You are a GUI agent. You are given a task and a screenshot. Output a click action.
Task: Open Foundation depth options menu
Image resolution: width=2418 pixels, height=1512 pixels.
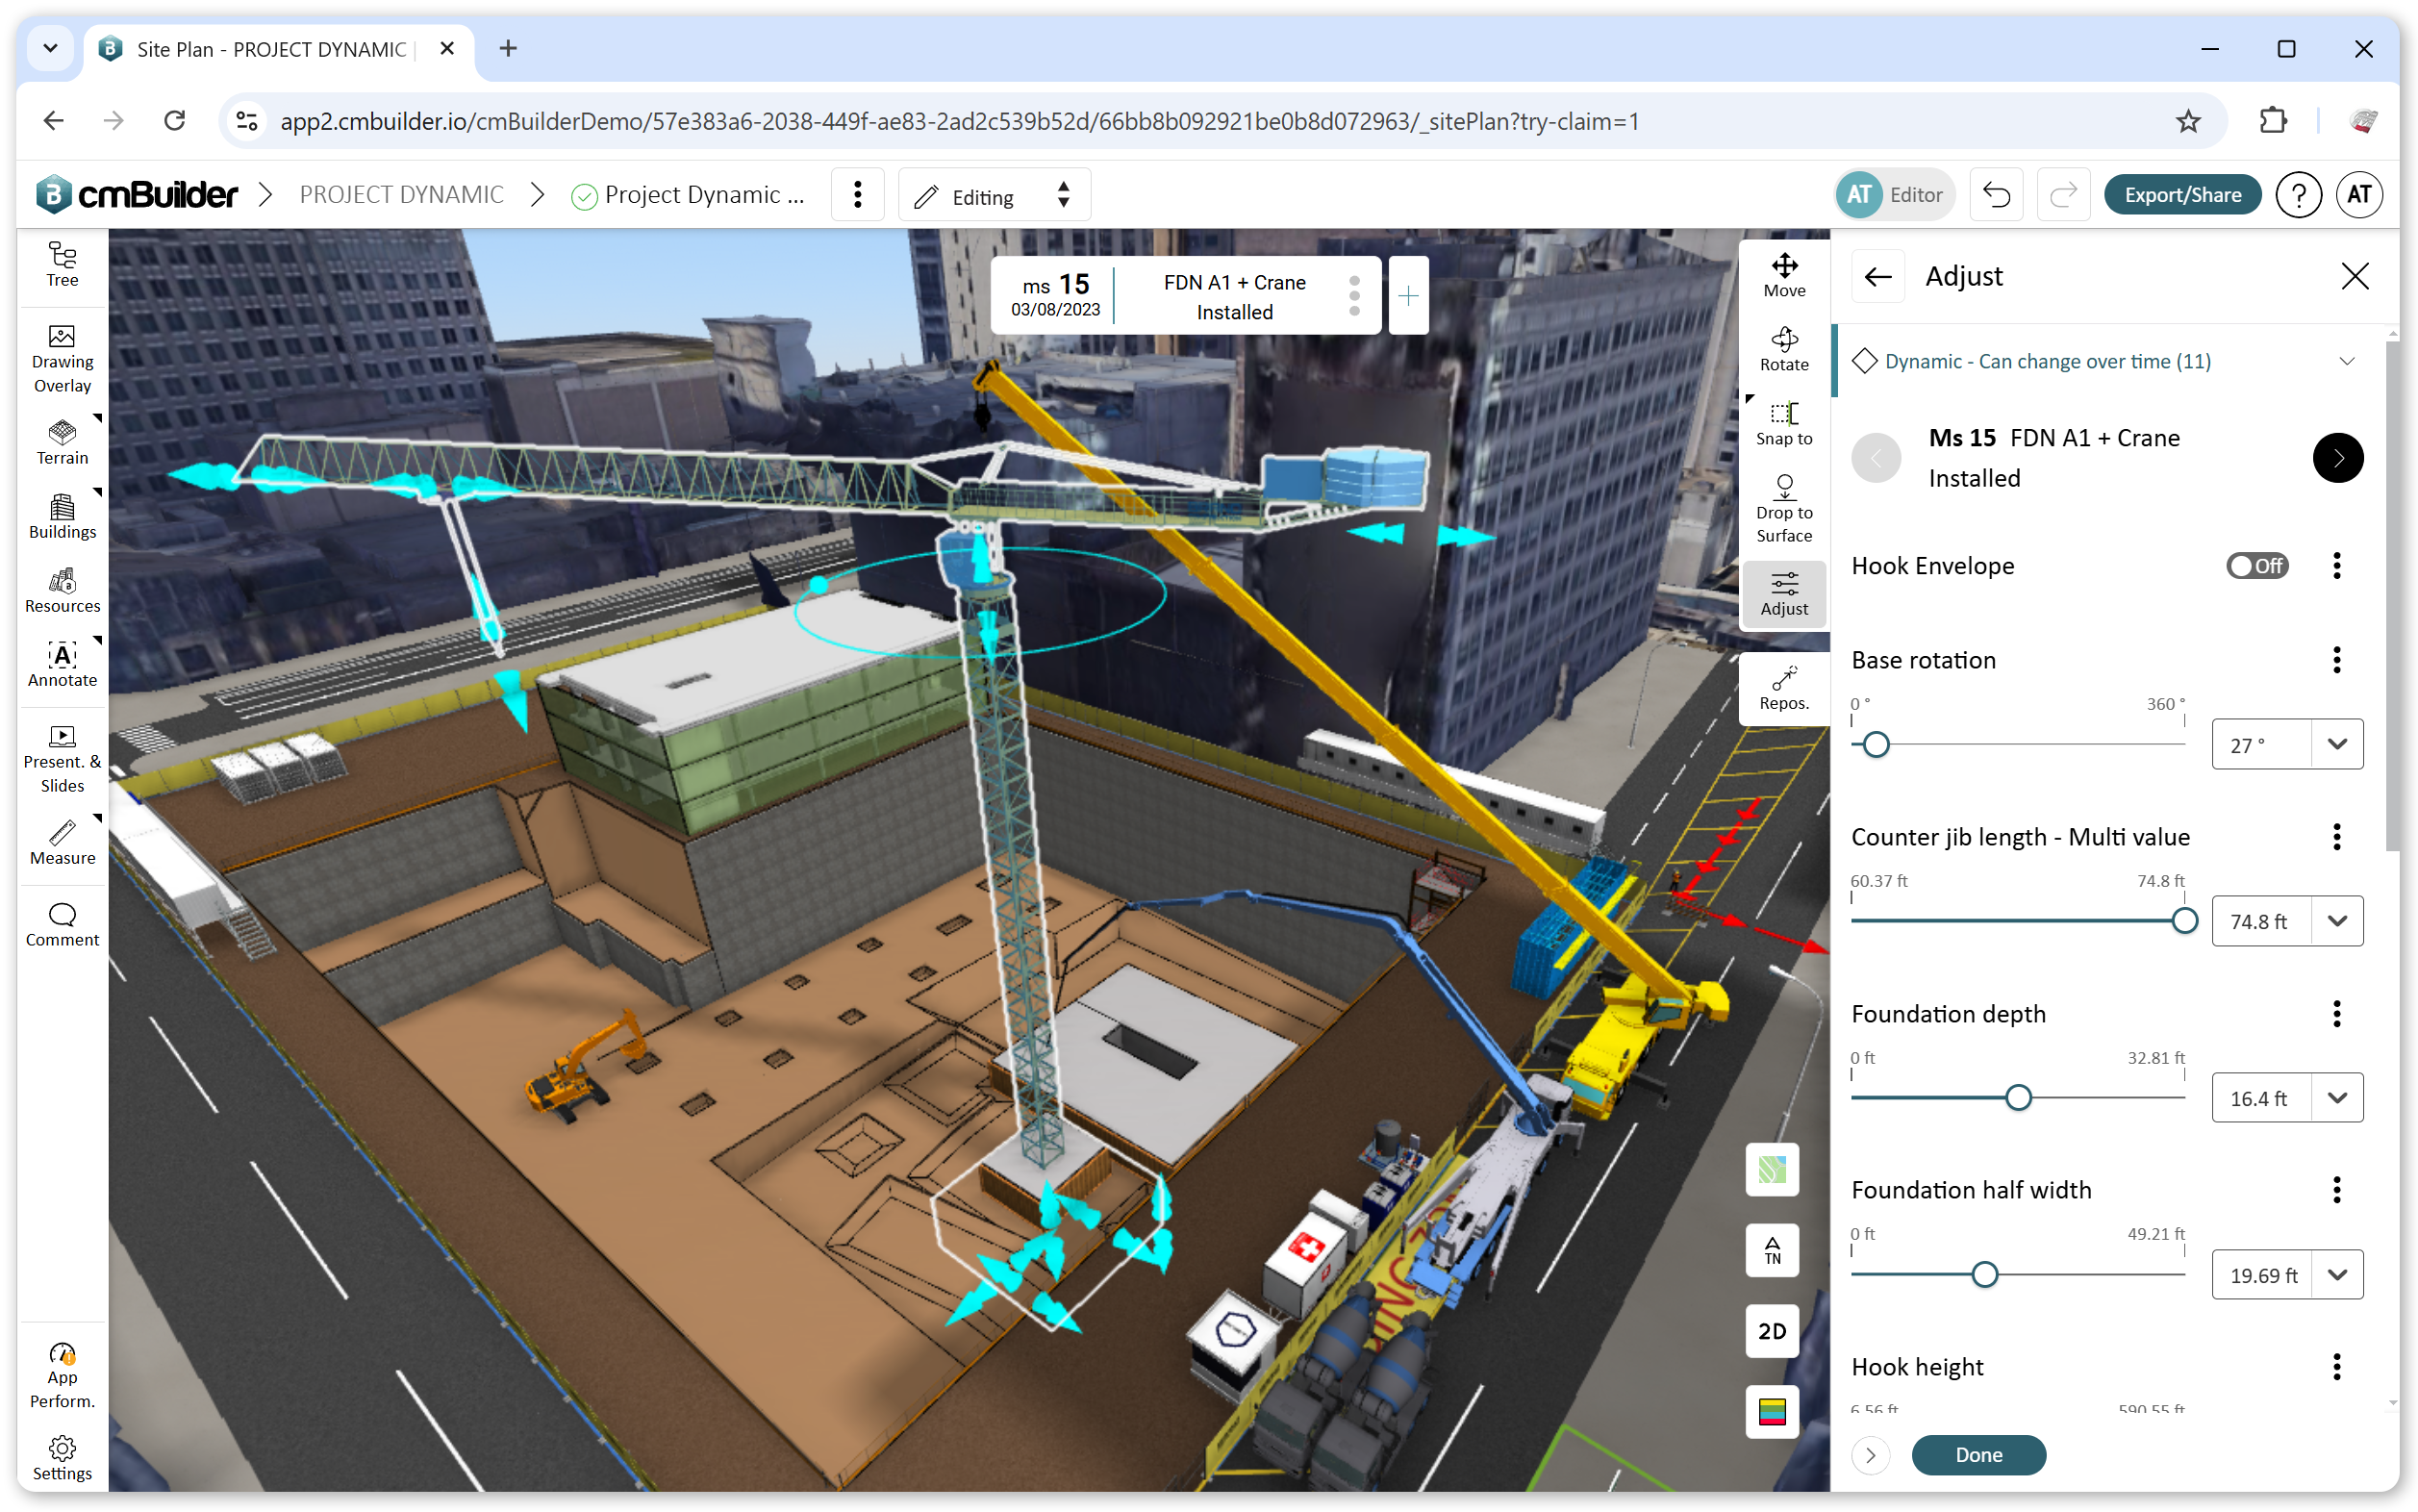click(x=2337, y=1014)
